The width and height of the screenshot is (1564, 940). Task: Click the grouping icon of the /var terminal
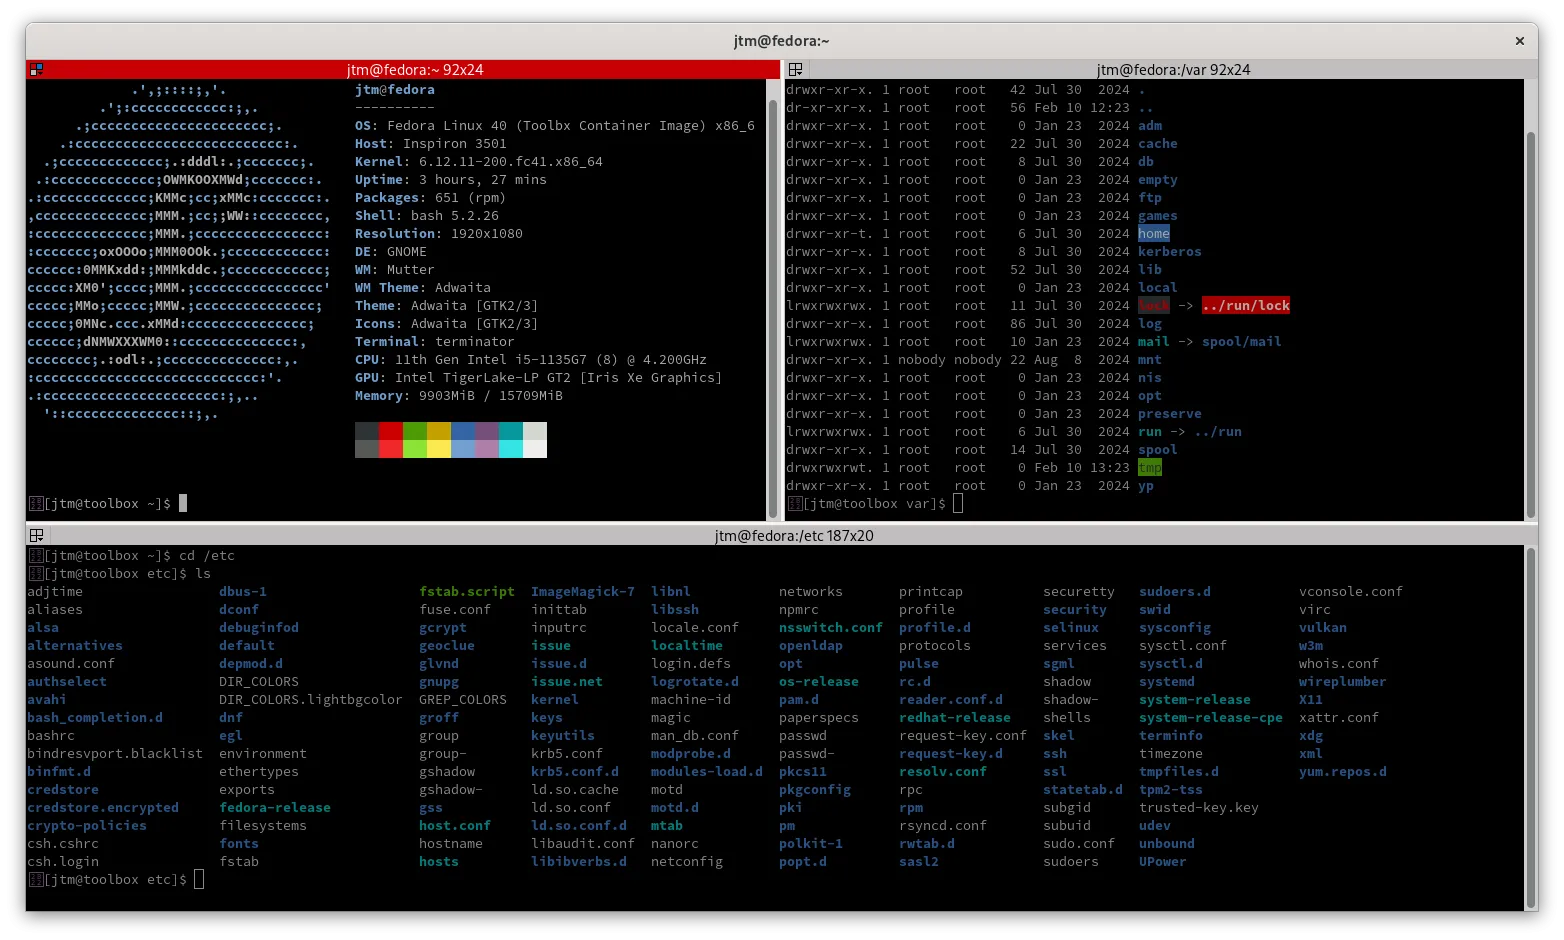tap(796, 70)
